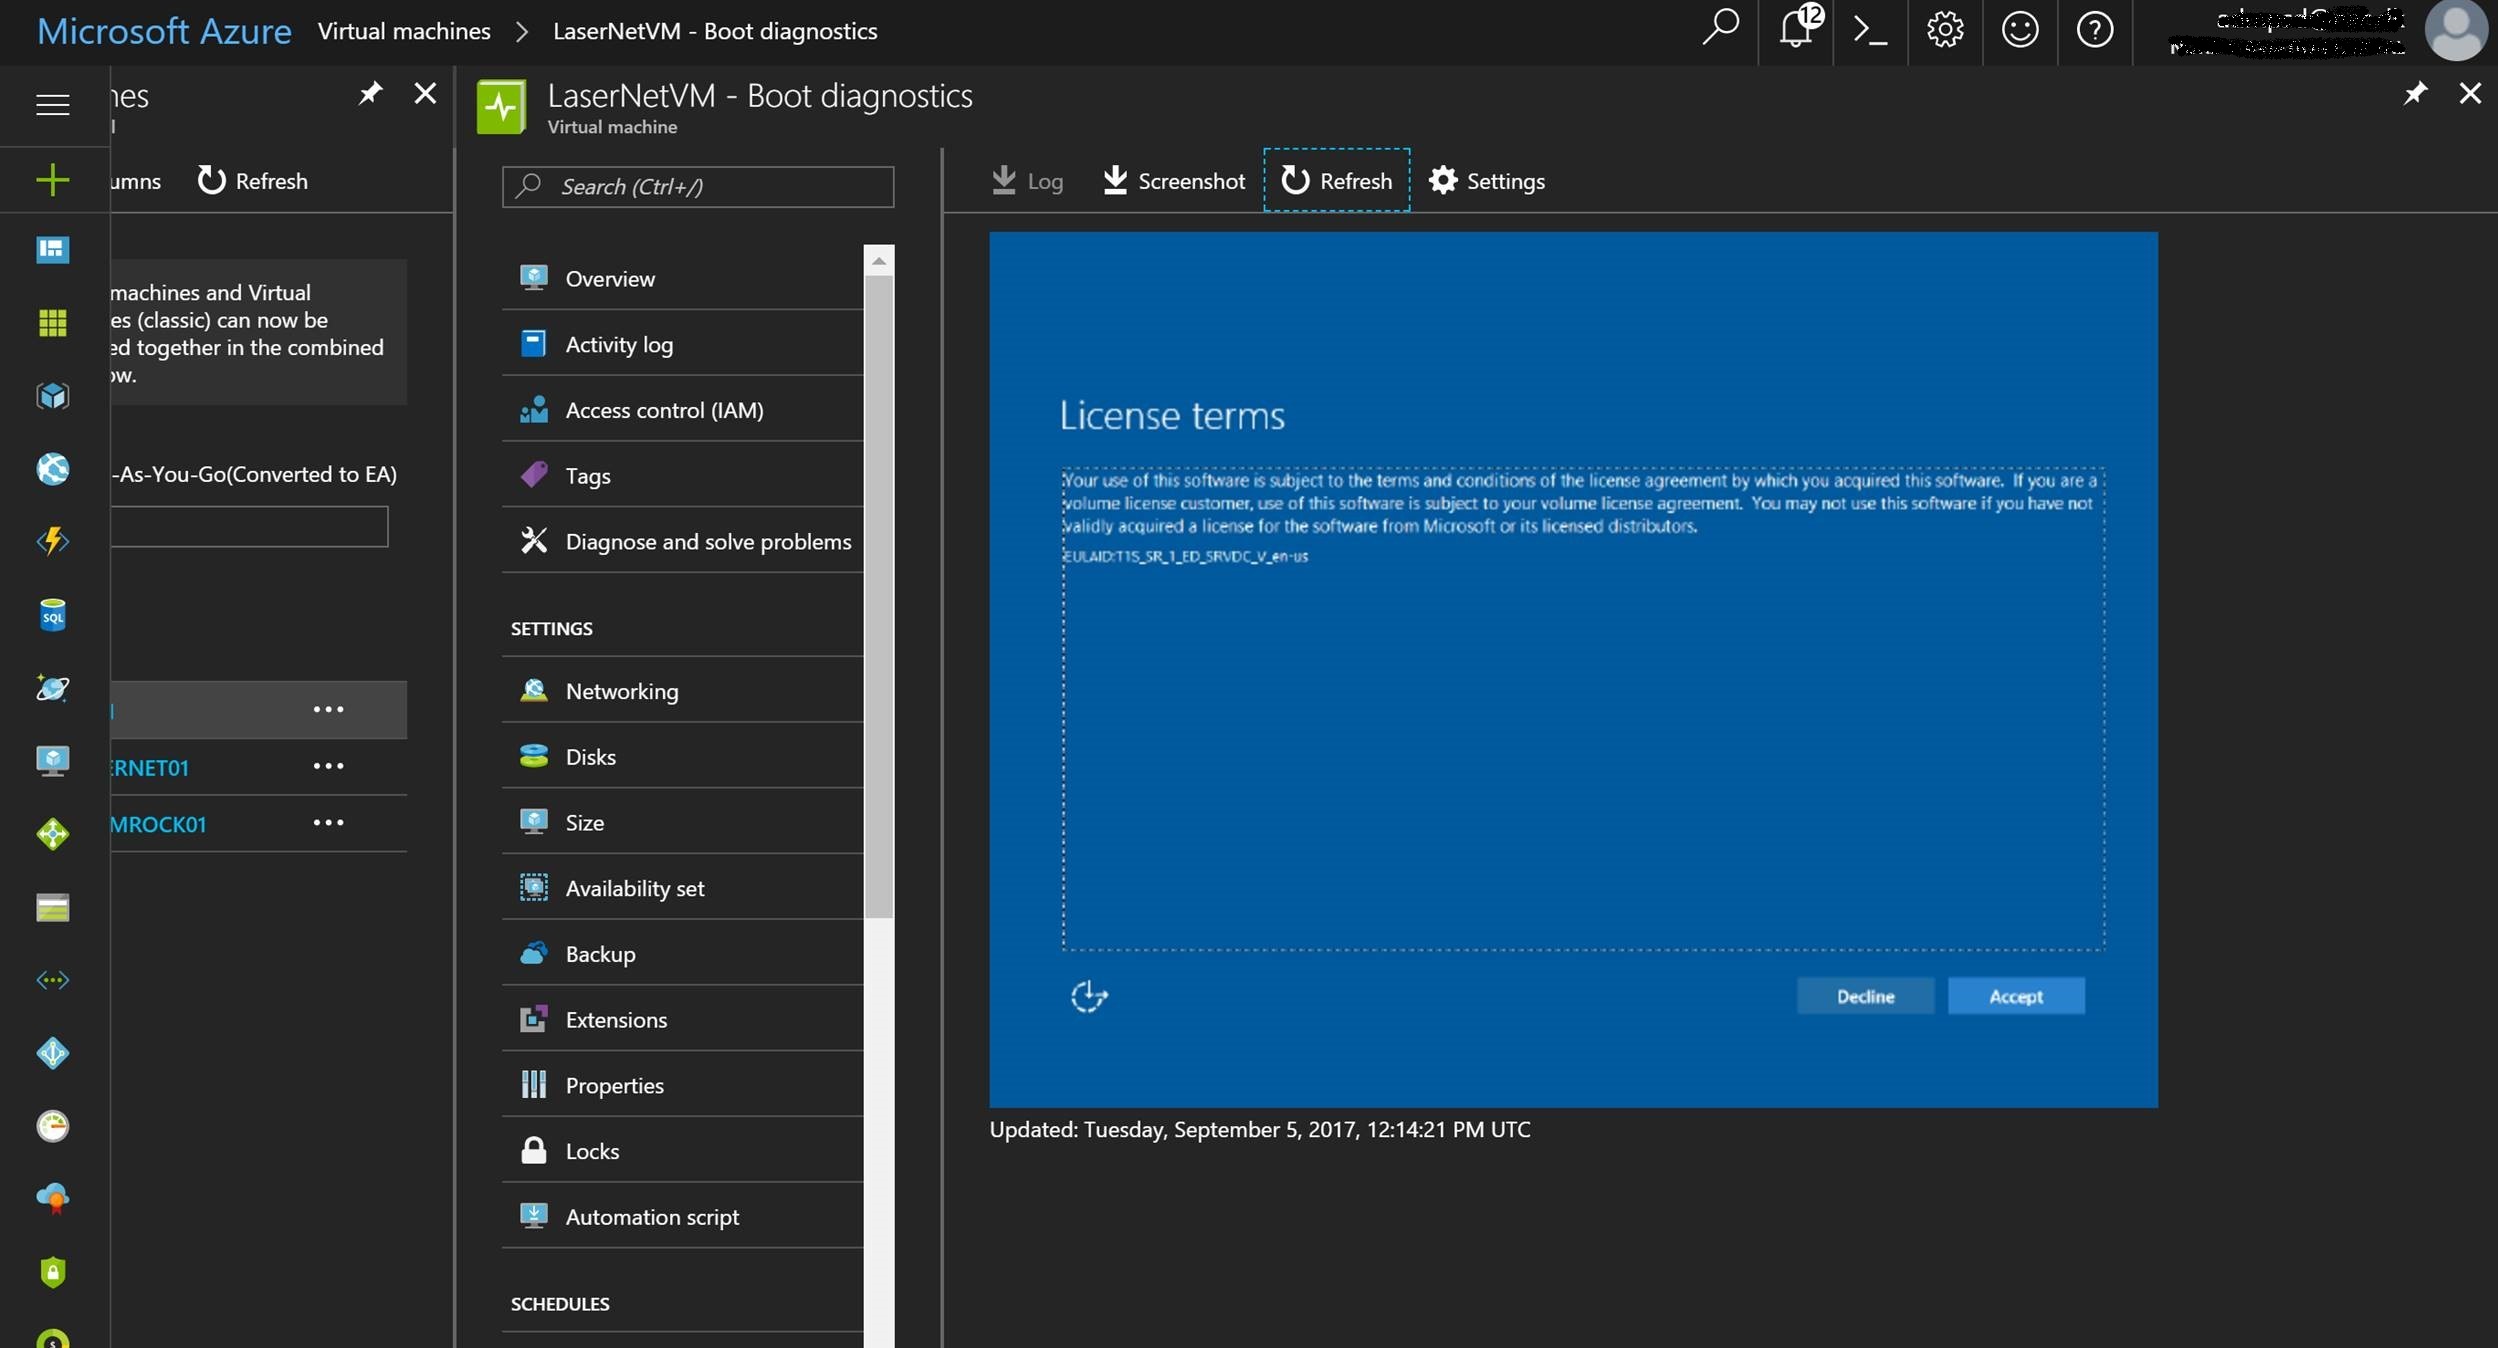2498x1348 pixels.
Task: Click LaserNetVM - Boot diagnostics breadcrumb
Action: pos(715,31)
